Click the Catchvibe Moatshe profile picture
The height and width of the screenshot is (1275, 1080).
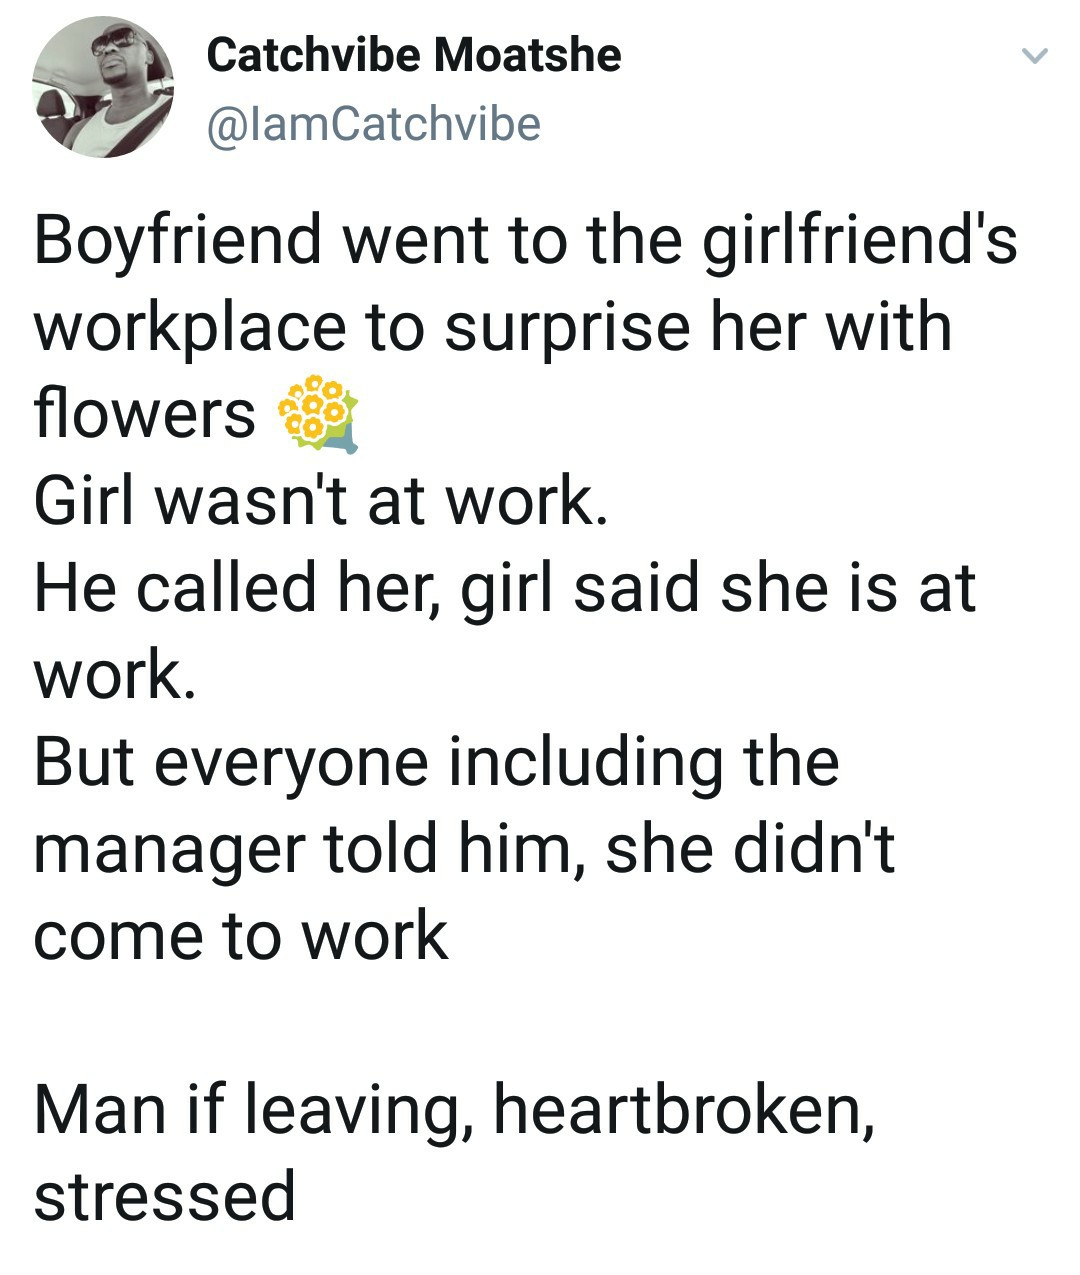[102, 86]
